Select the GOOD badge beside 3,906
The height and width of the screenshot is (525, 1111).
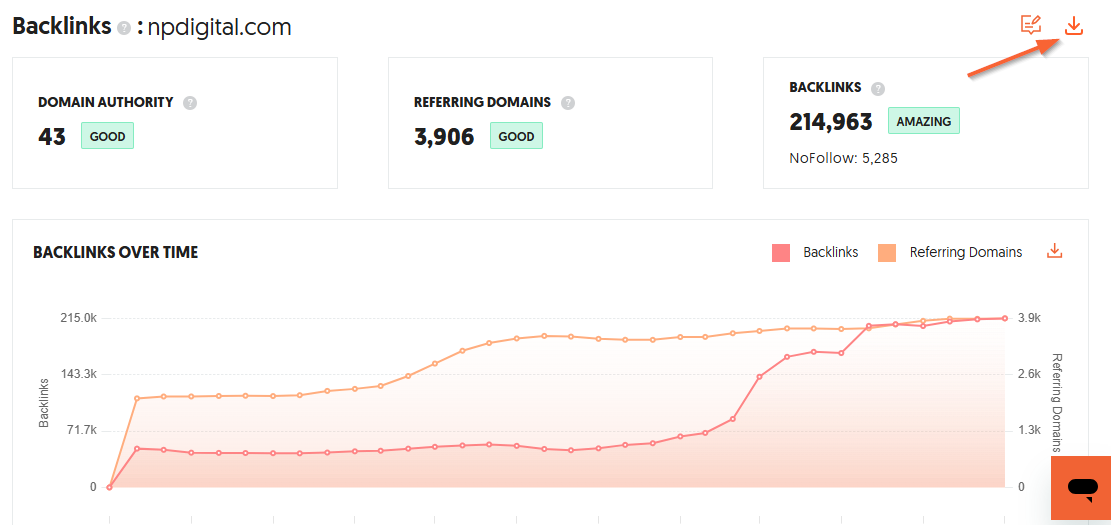(x=517, y=136)
